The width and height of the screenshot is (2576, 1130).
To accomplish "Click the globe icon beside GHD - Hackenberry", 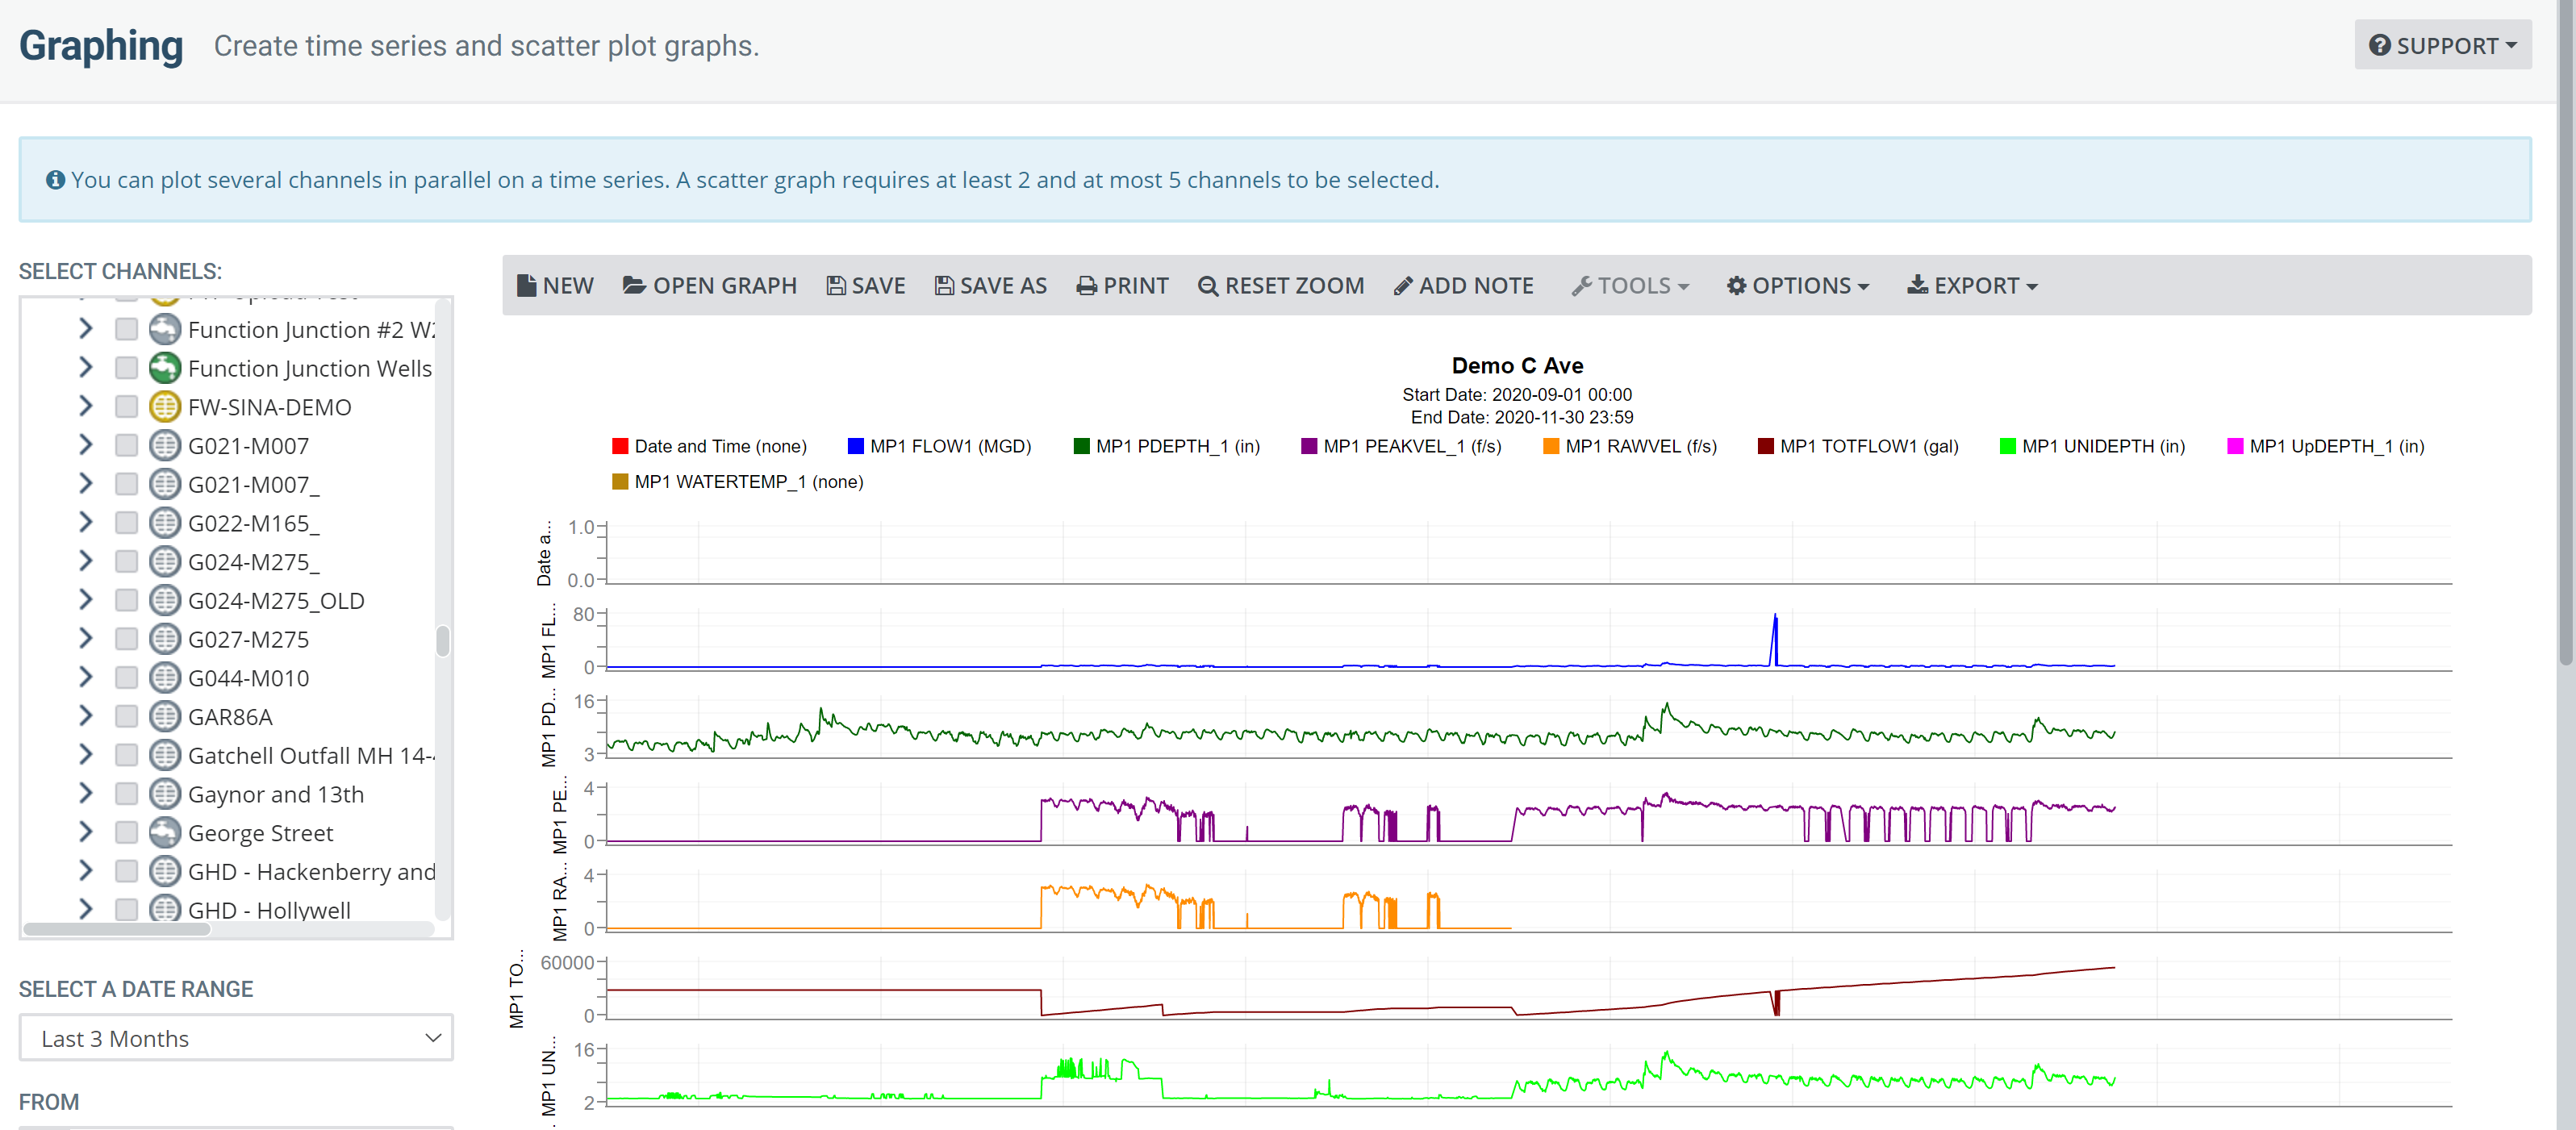I will point(165,872).
